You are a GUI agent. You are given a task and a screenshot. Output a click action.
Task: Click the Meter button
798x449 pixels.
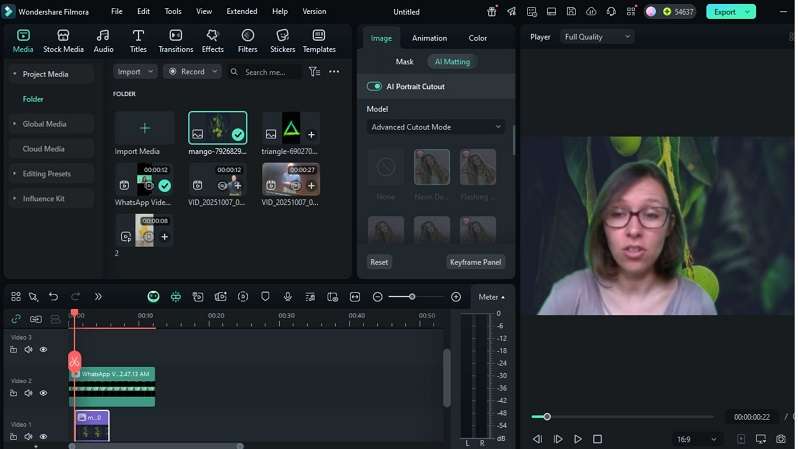click(x=491, y=297)
